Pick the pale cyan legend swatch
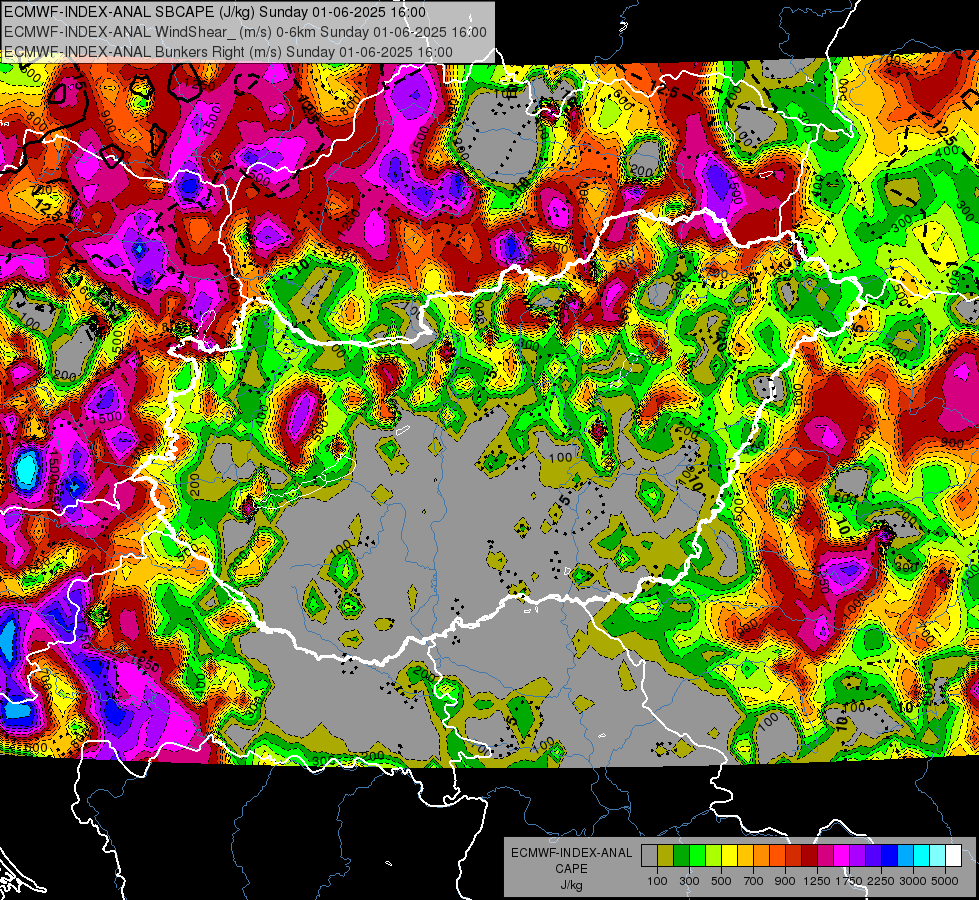Viewport: 979px width, 900px height. click(938, 856)
